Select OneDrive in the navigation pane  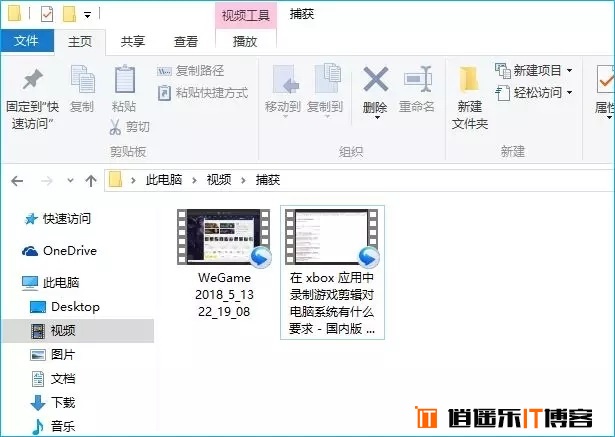[x=60, y=251]
